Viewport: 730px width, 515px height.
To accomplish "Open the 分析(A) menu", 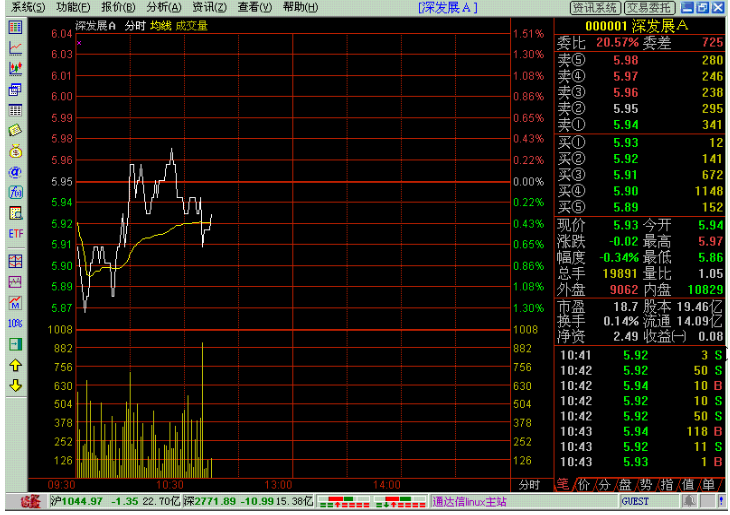I will (164, 7).
